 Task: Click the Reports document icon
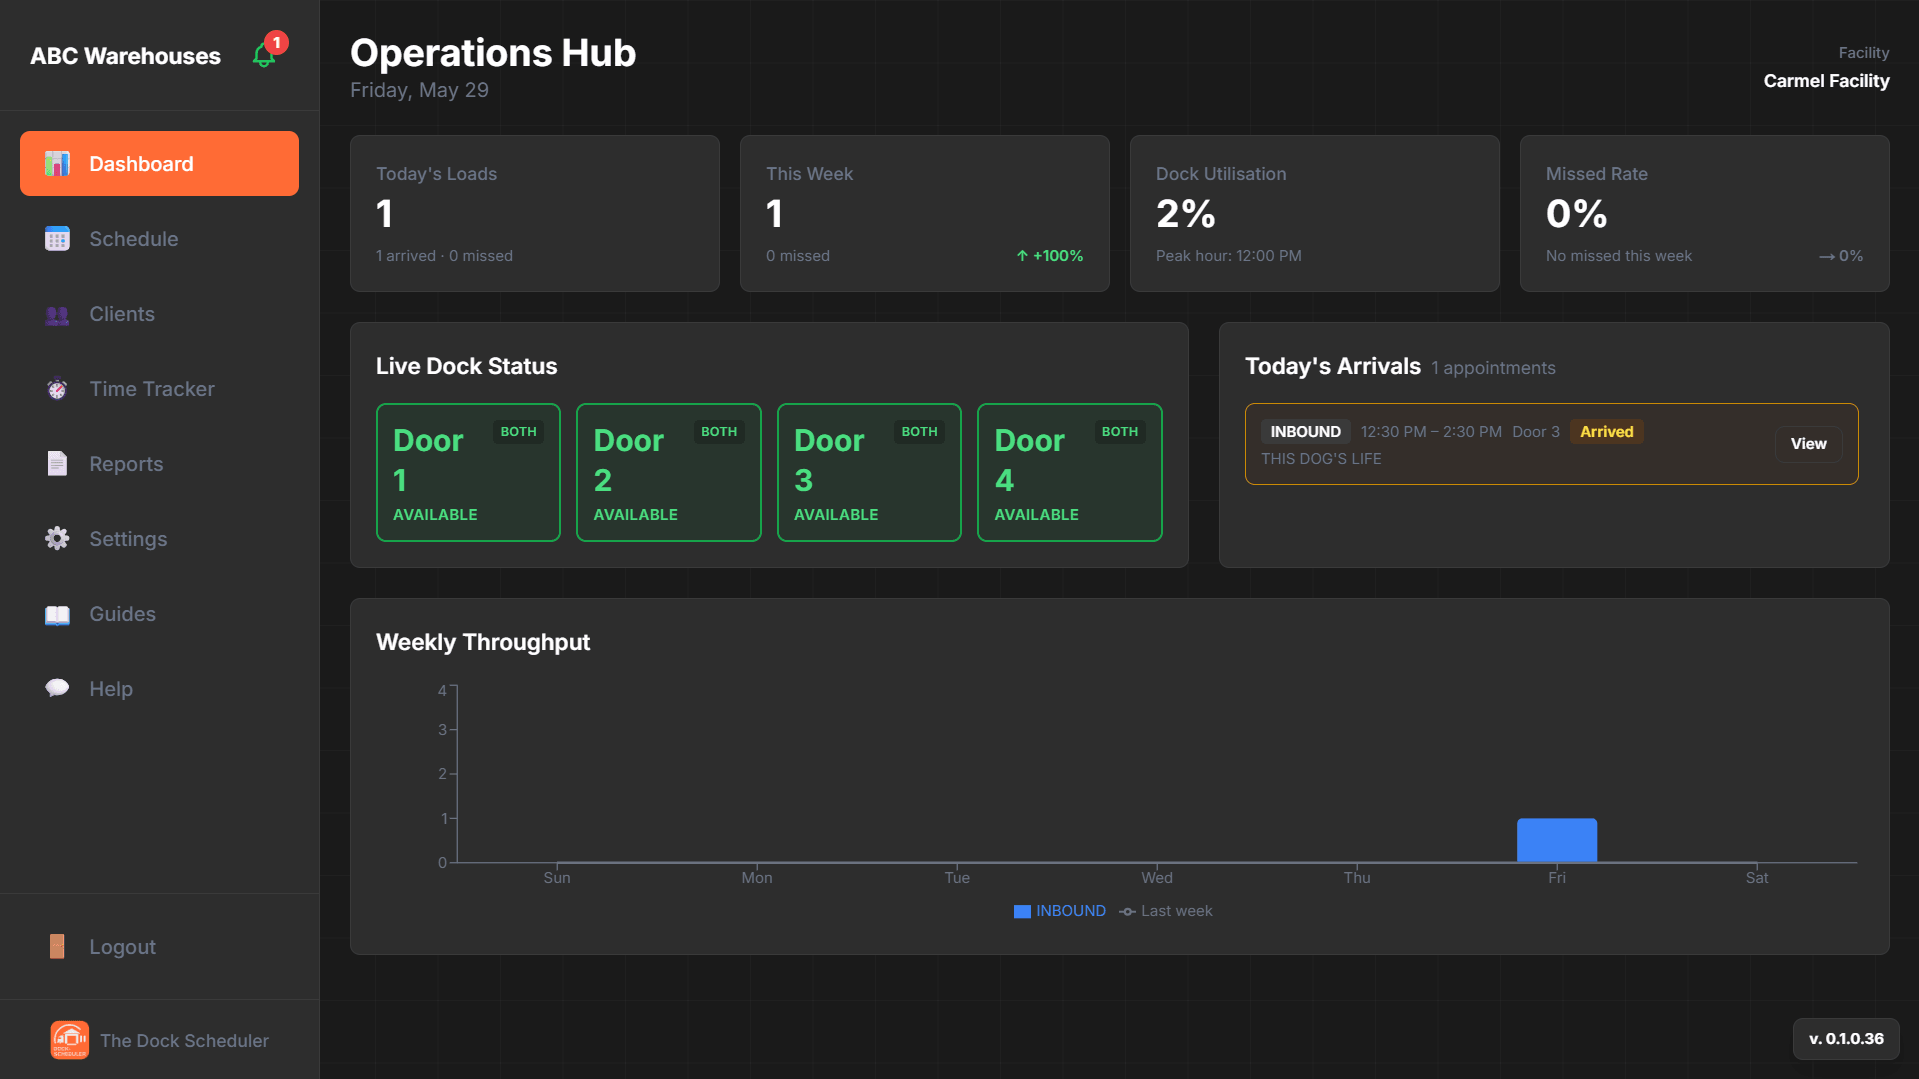(x=57, y=464)
